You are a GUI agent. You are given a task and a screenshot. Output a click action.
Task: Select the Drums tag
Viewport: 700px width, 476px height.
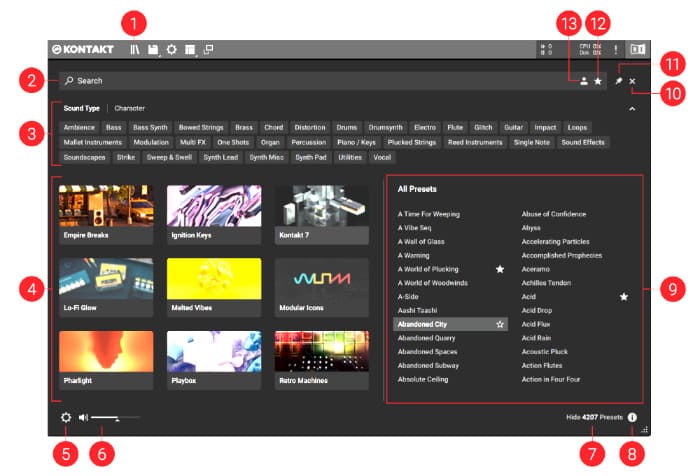[347, 128]
